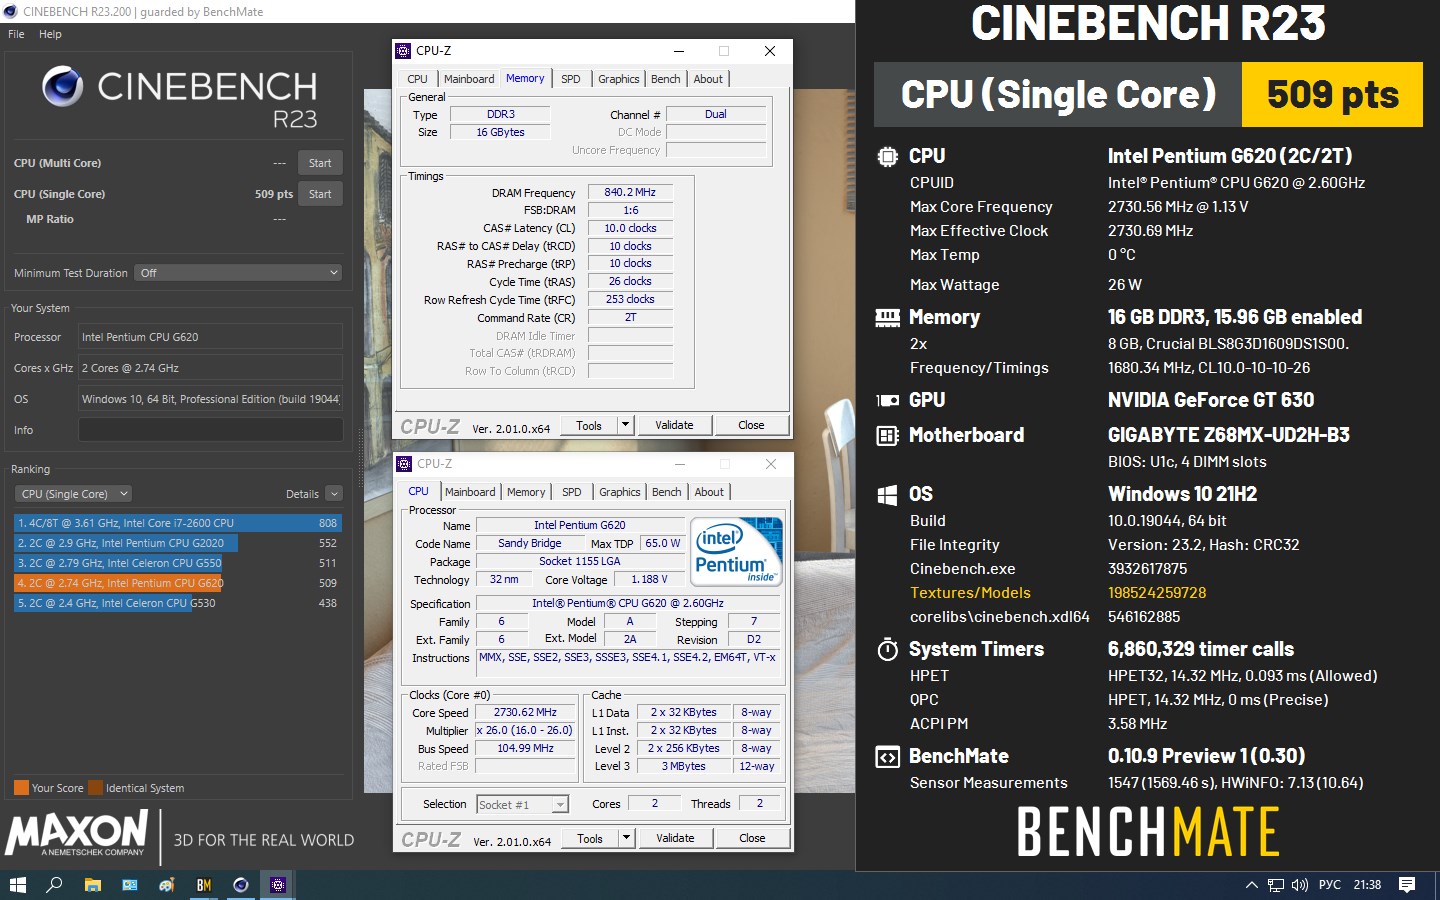Open File Explorer from taskbar
The width and height of the screenshot is (1440, 900).
[x=92, y=885]
